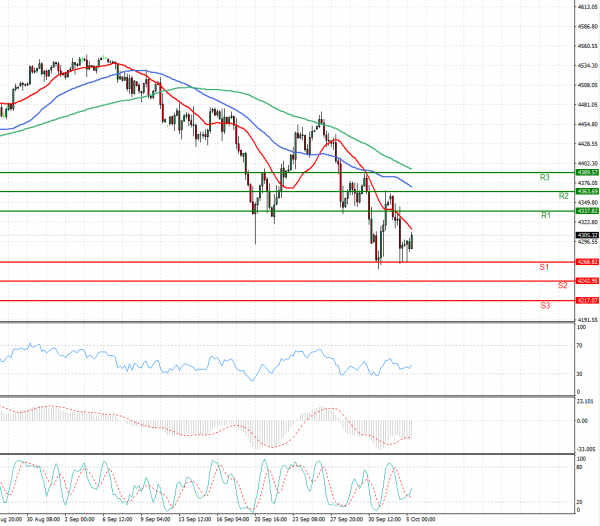Image resolution: width=600 pixels, height=526 pixels.
Task: Click the 4402.30 price axis value
Action: coord(587,163)
